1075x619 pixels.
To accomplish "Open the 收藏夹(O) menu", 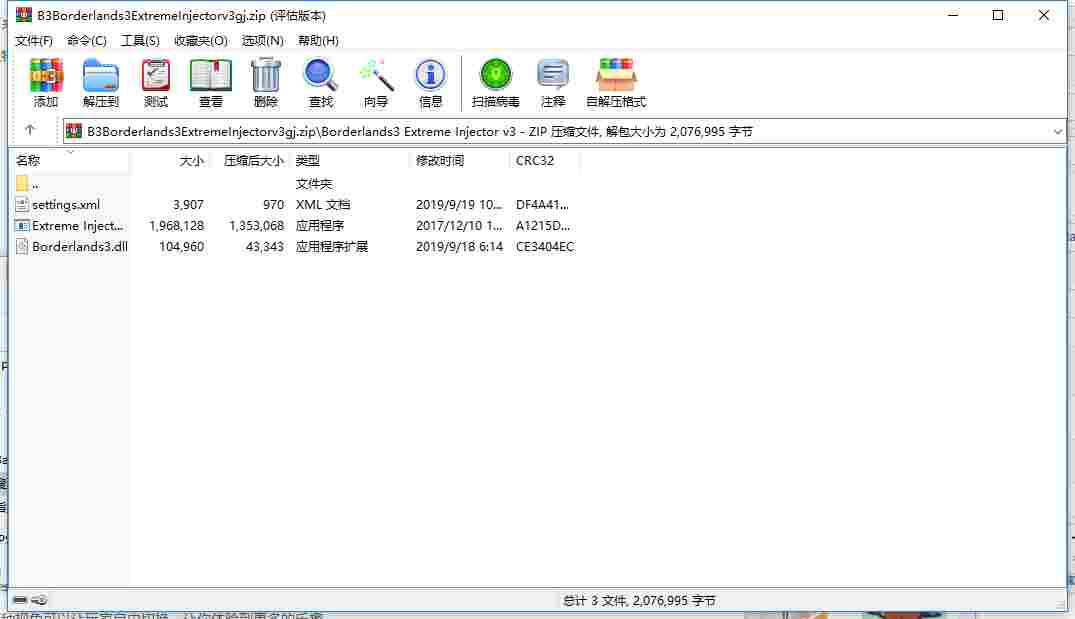I will tap(200, 40).
